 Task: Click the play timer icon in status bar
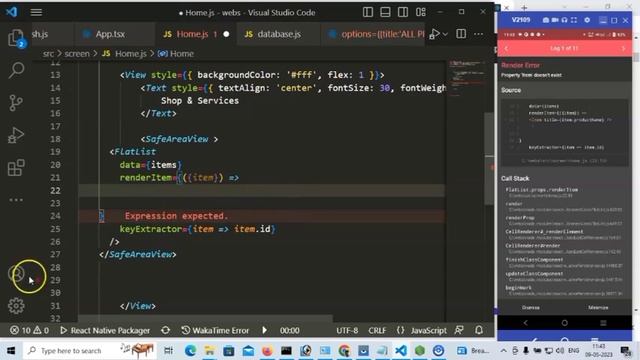click(x=264, y=330)
